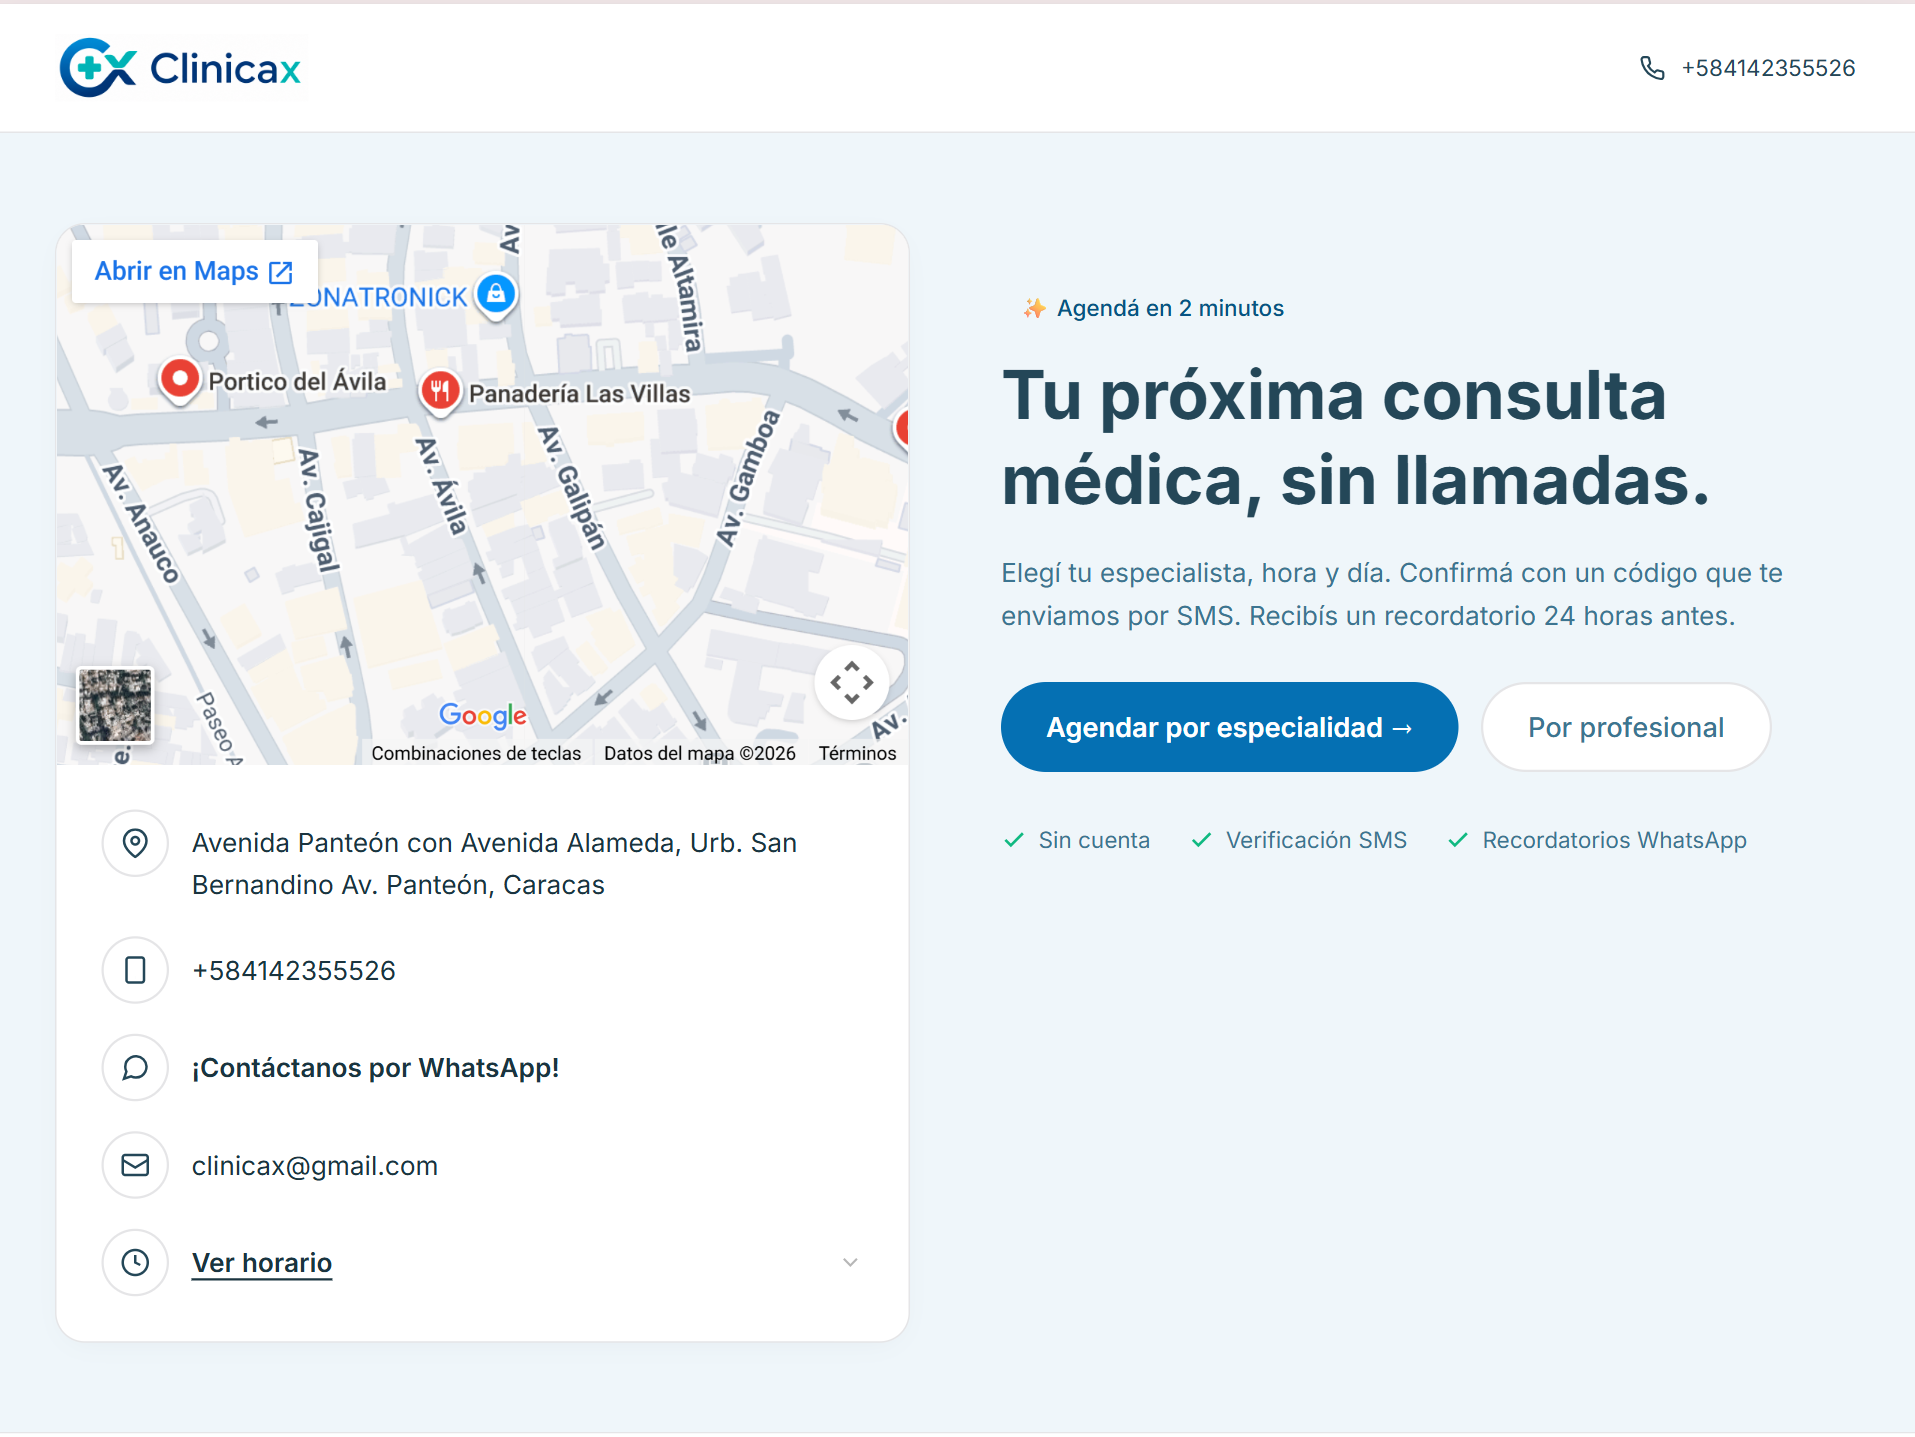The height and width of the screenshot is (1437, 1915).
Task: Click the headline Tu próxima consulta médica
Action: tap(1356, 437)
